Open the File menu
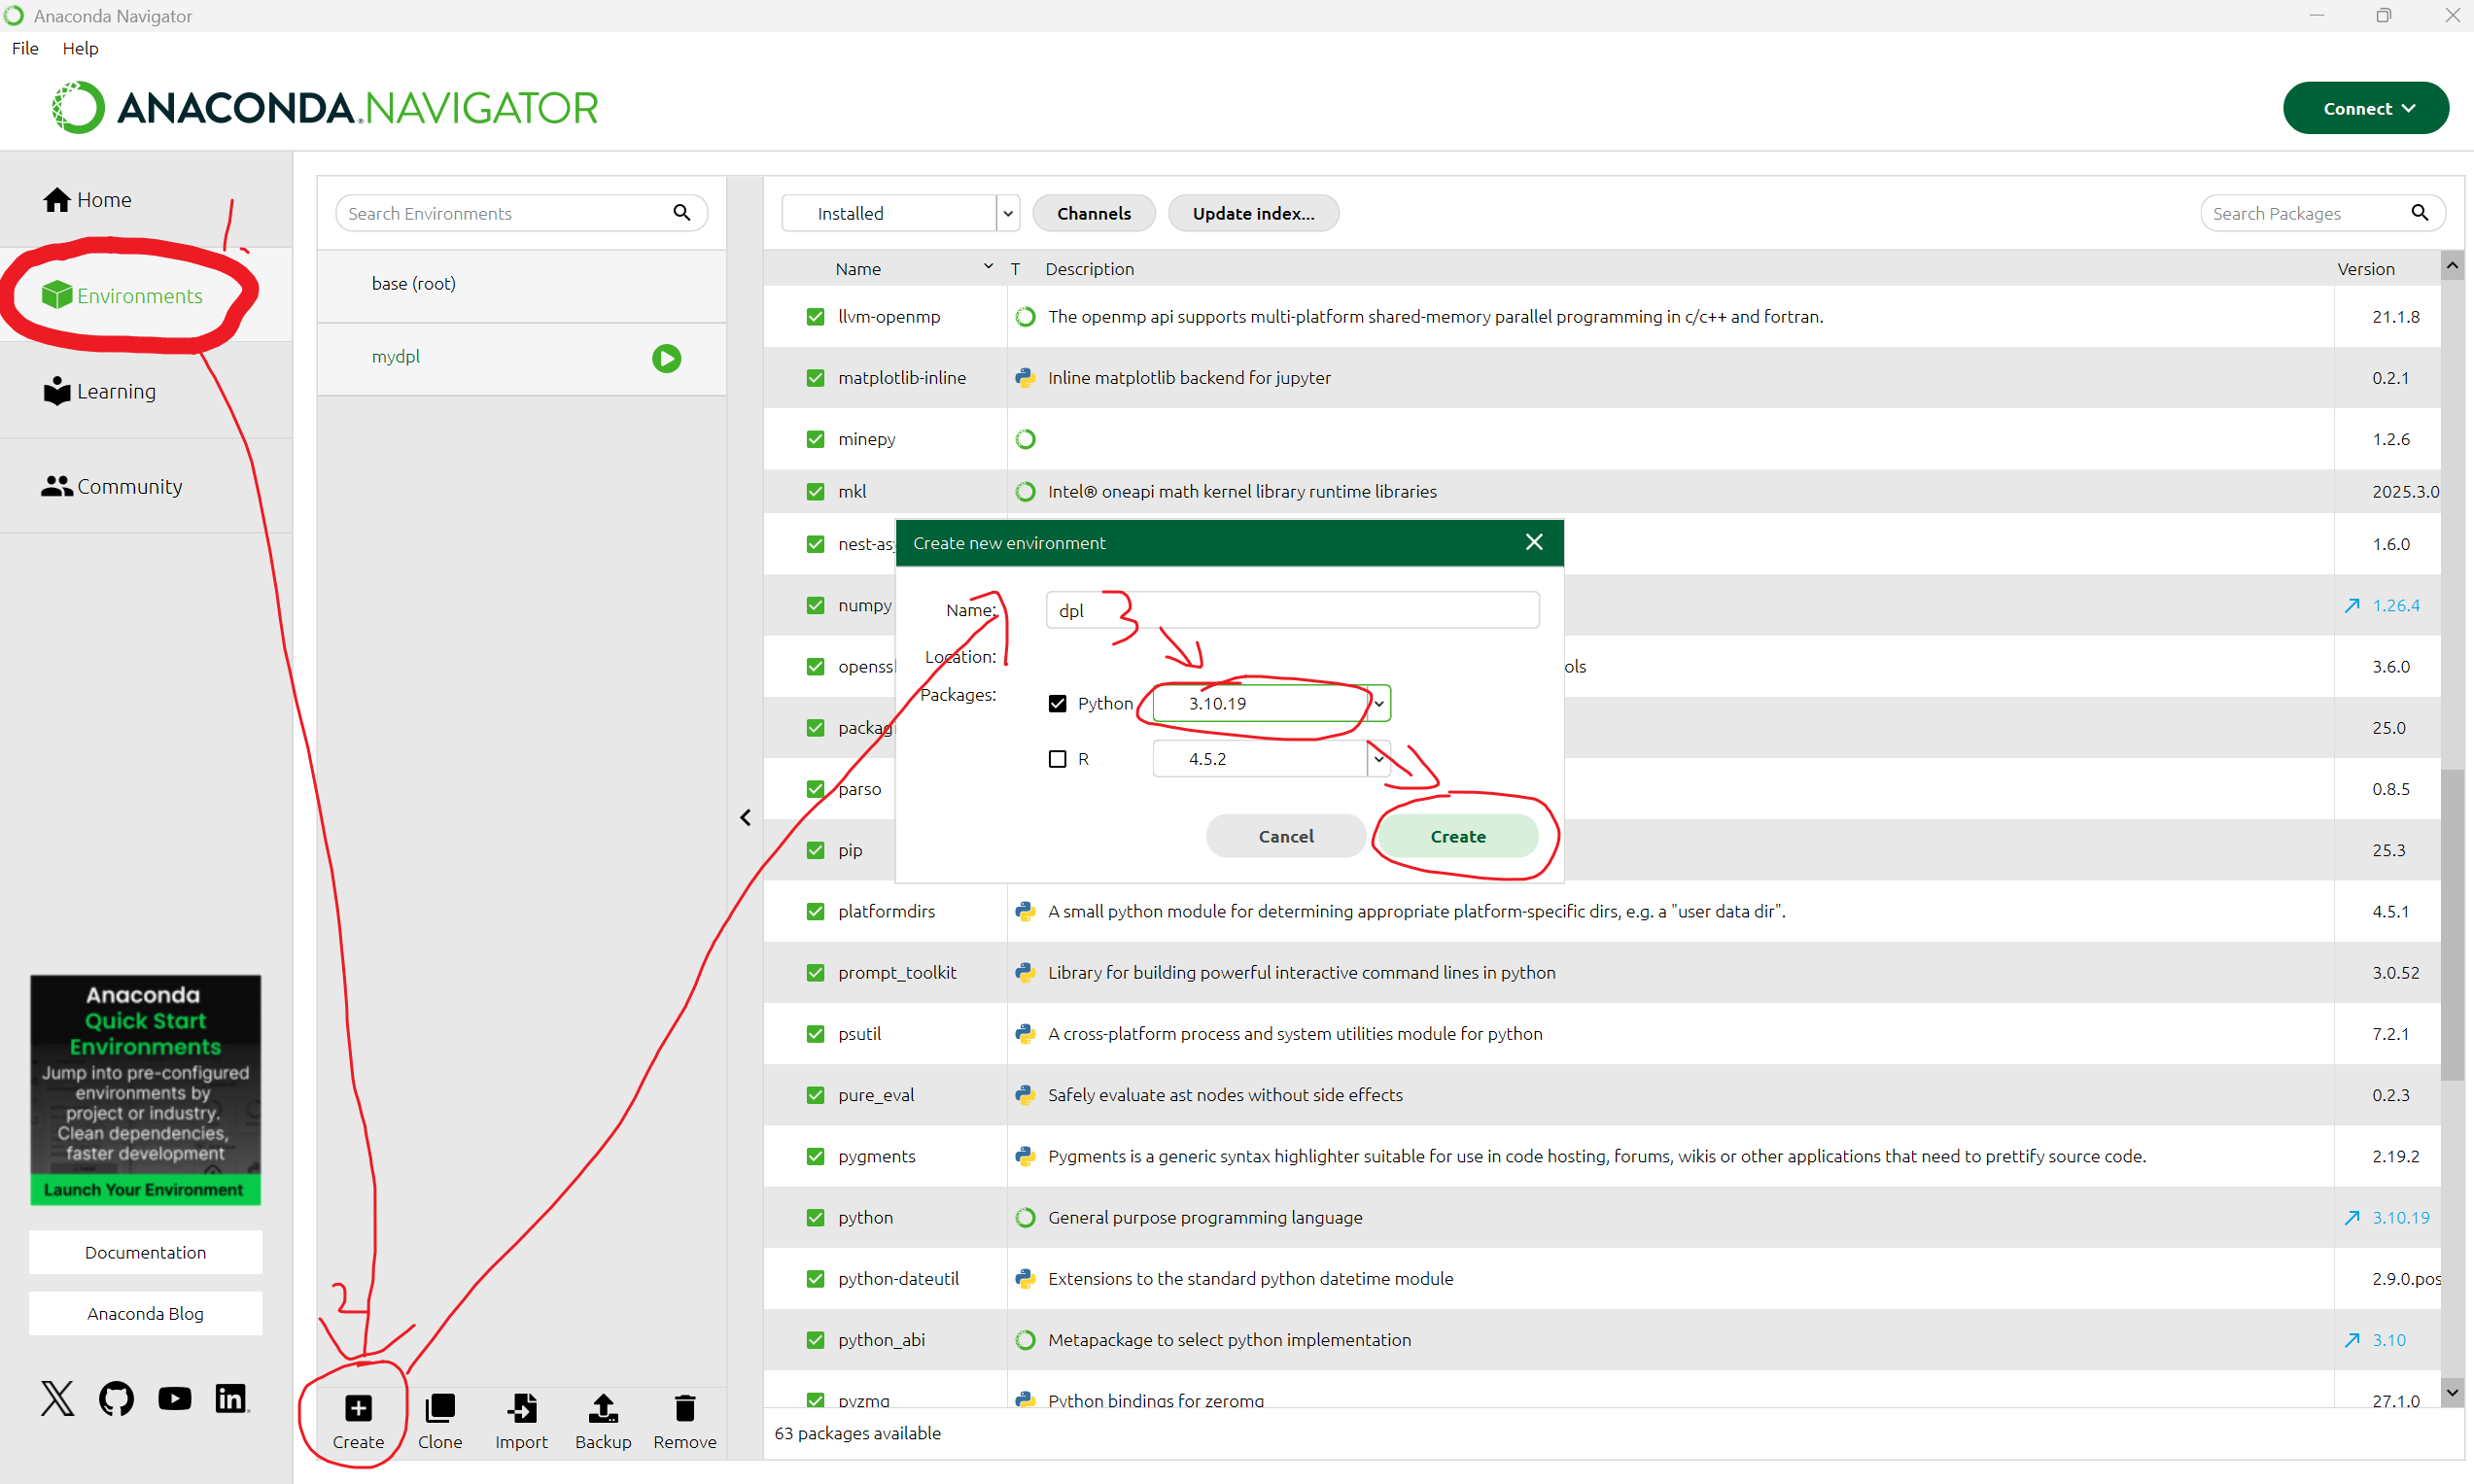The width and height of the screenshot is (2474, 1484). (25, 48)
